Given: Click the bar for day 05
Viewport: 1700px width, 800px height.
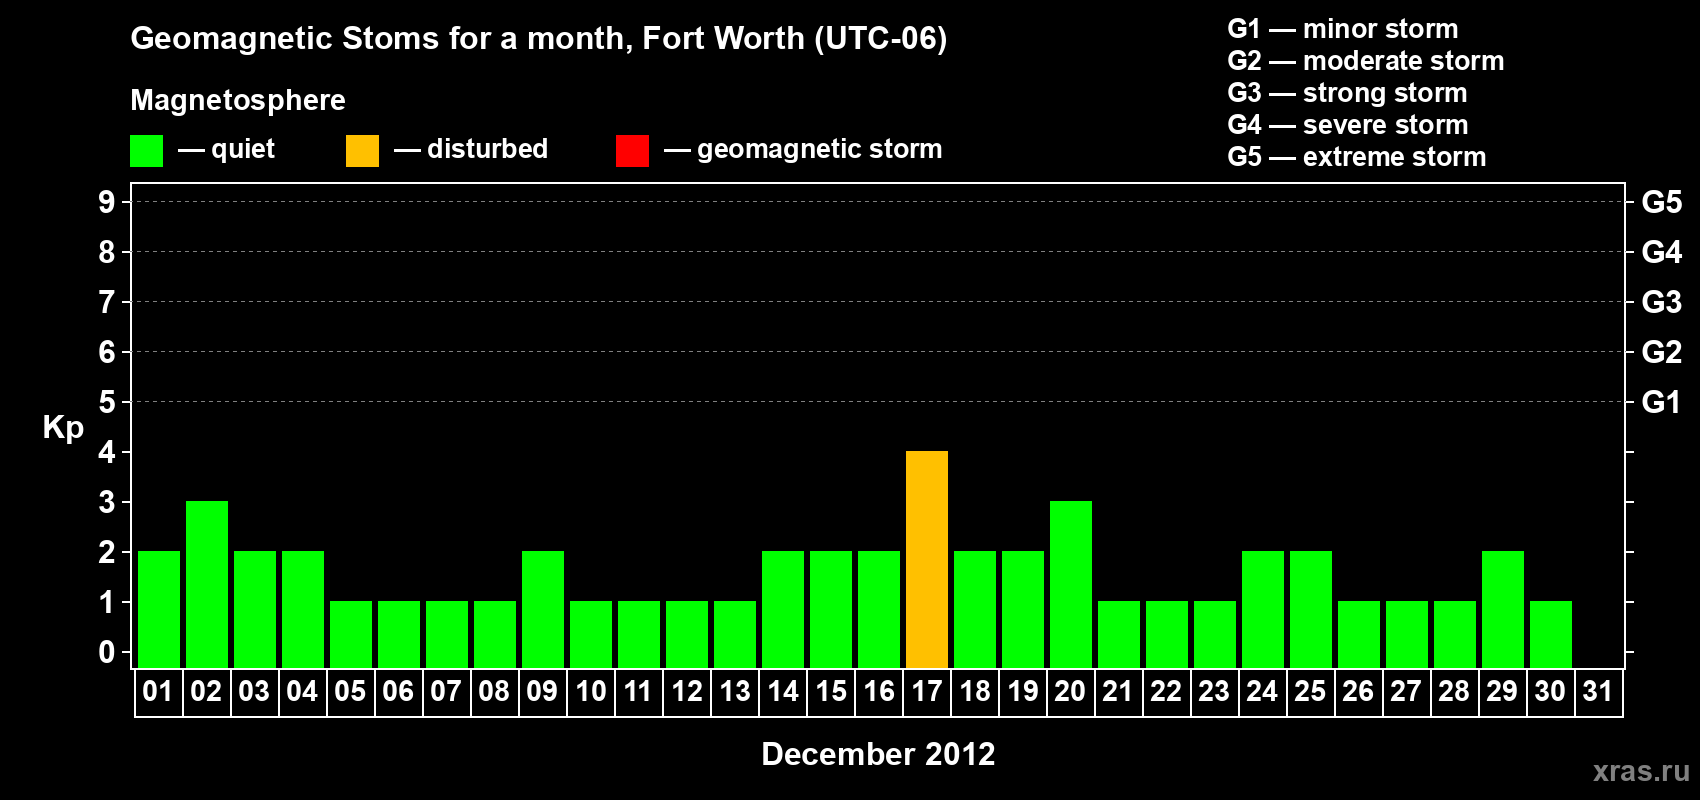Looking at the screenshot, I should [351, 634].
